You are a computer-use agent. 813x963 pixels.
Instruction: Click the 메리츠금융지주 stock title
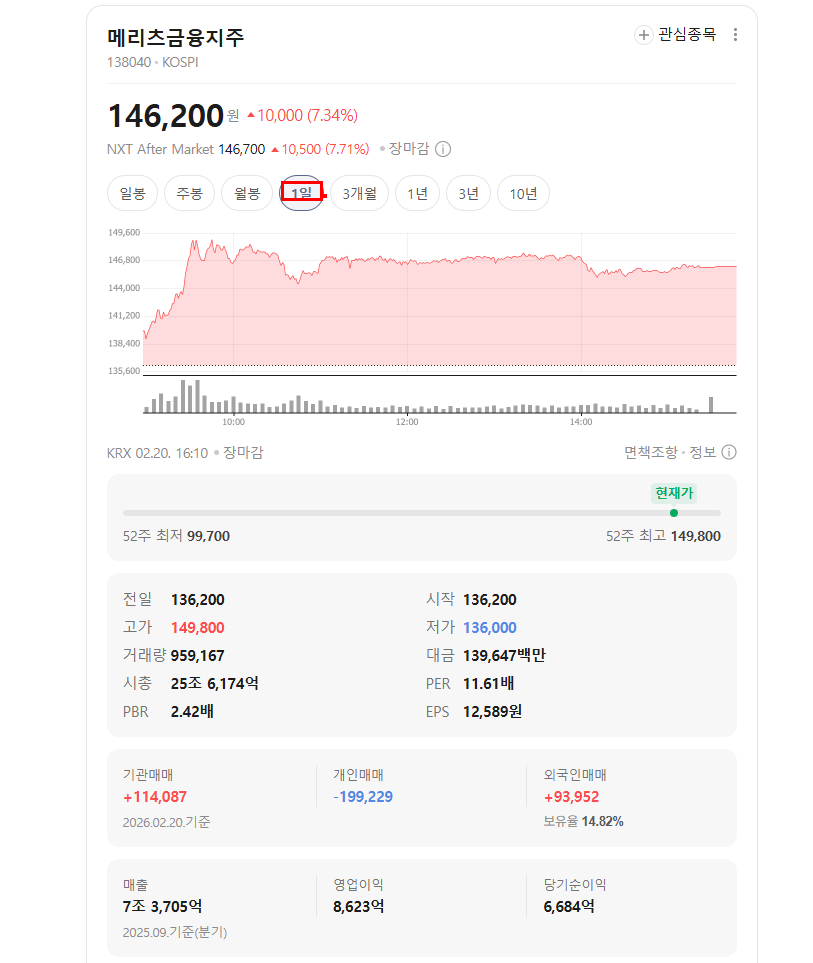click(x=176, y=37)
